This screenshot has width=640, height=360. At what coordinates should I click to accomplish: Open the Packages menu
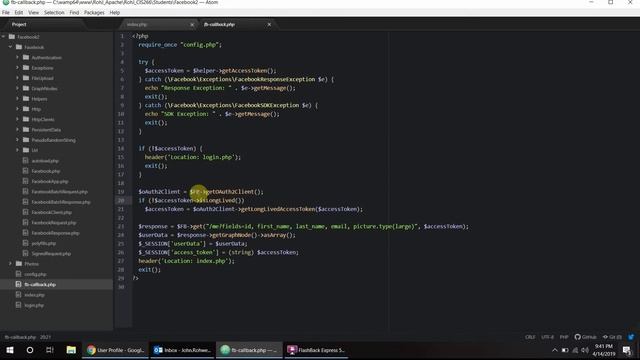[94, 13]
